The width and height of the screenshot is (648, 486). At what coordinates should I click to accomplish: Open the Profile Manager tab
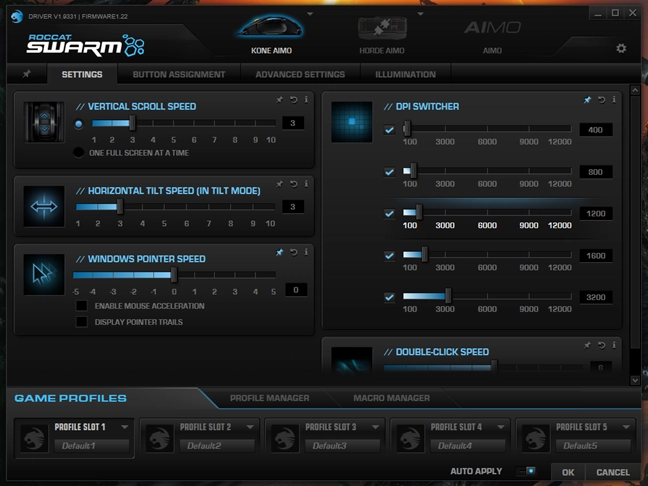269,398
